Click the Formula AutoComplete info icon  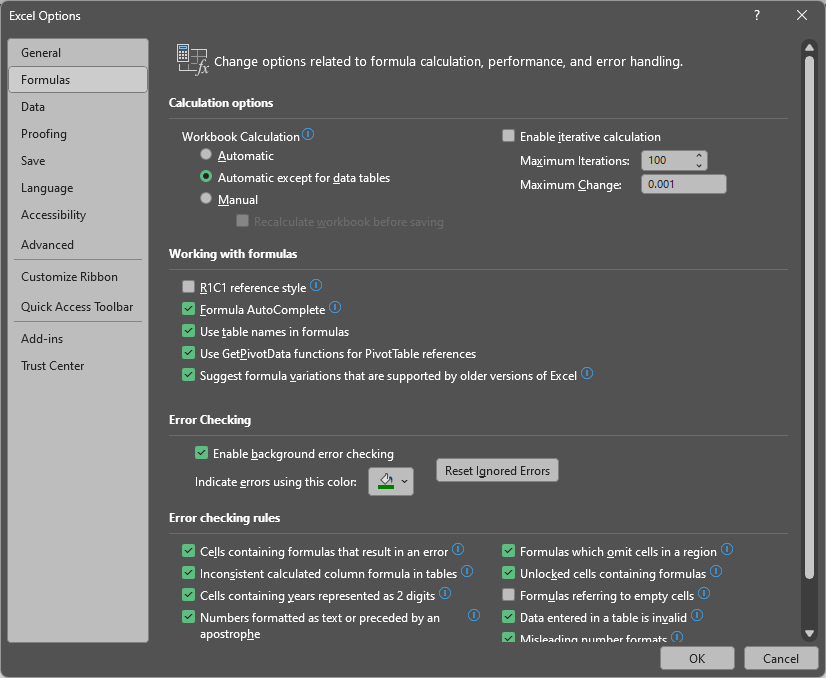334,307
